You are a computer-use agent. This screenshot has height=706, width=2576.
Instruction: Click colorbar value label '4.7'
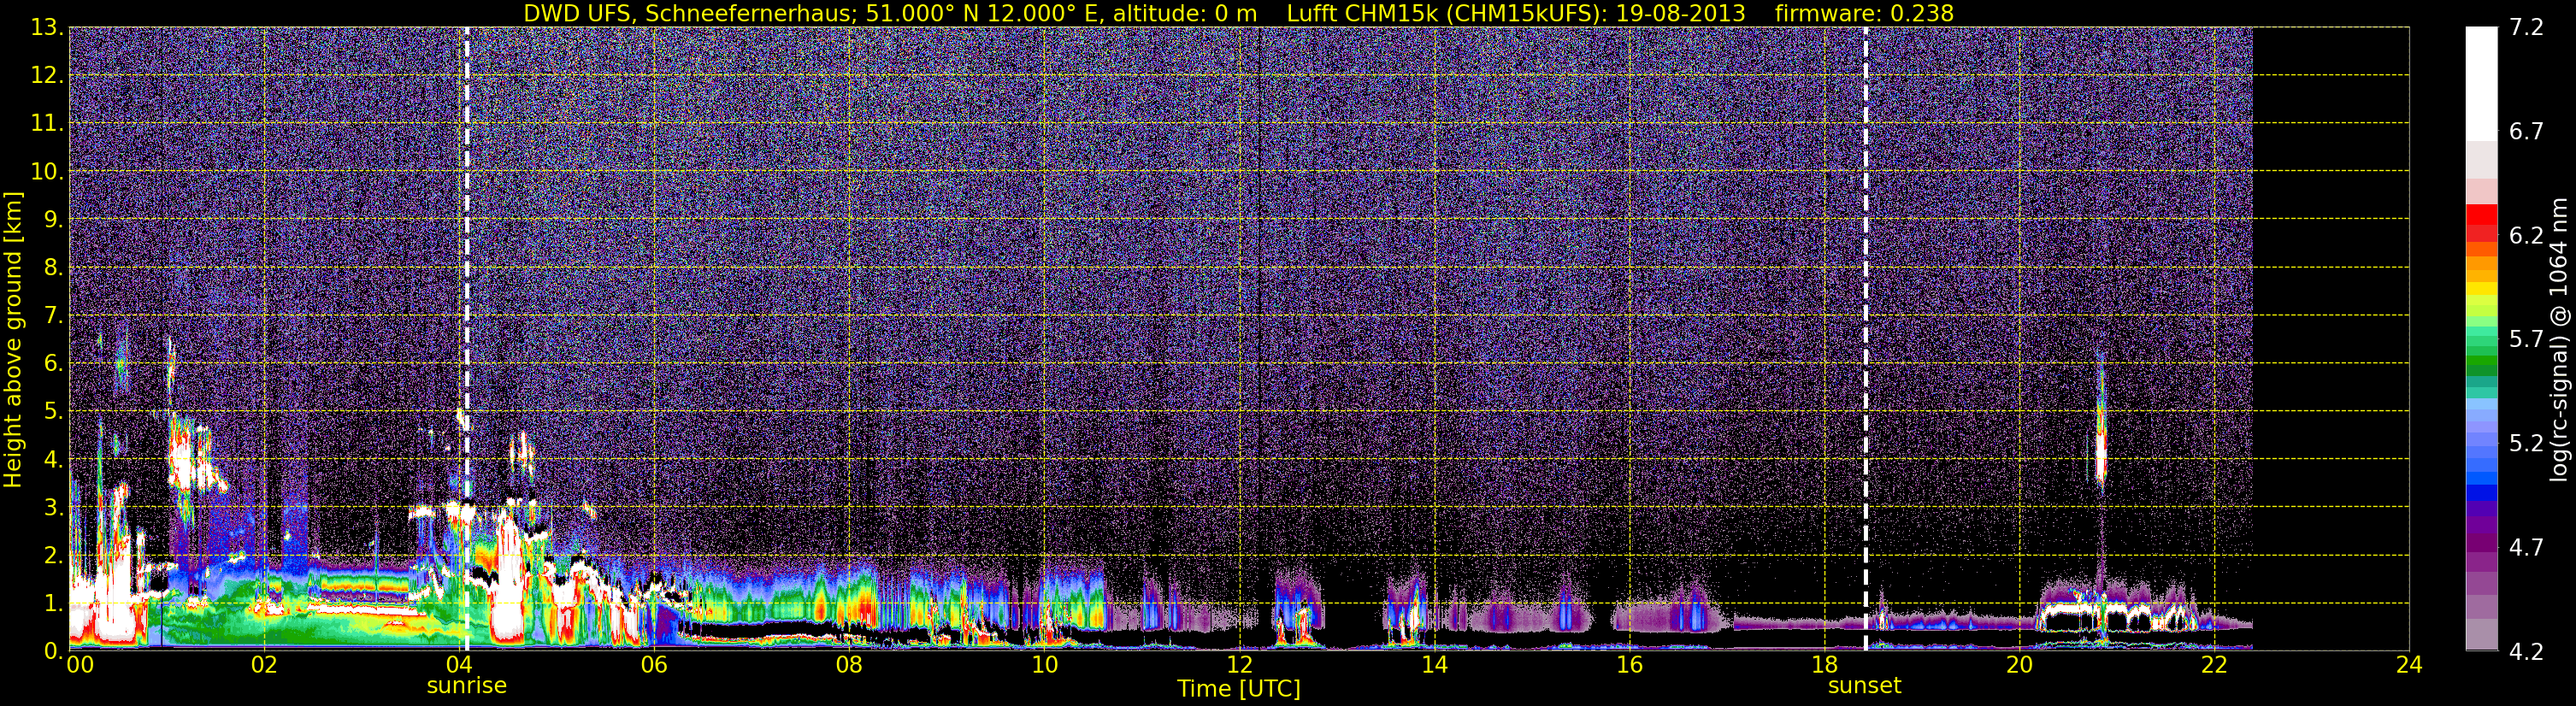(x=2526, y=548)
